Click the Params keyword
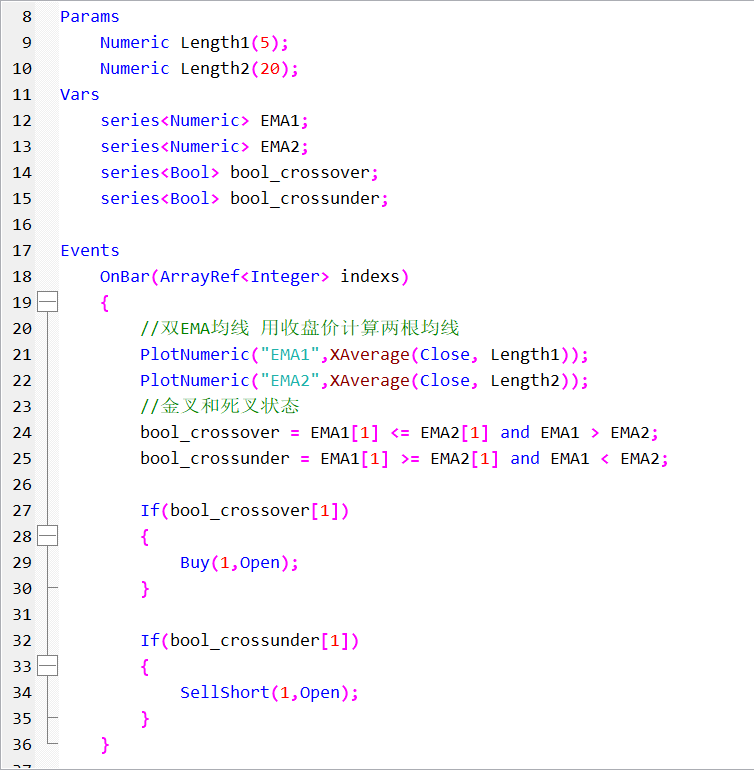The width and height of the screenshot is (754, 770). [89, 16]
